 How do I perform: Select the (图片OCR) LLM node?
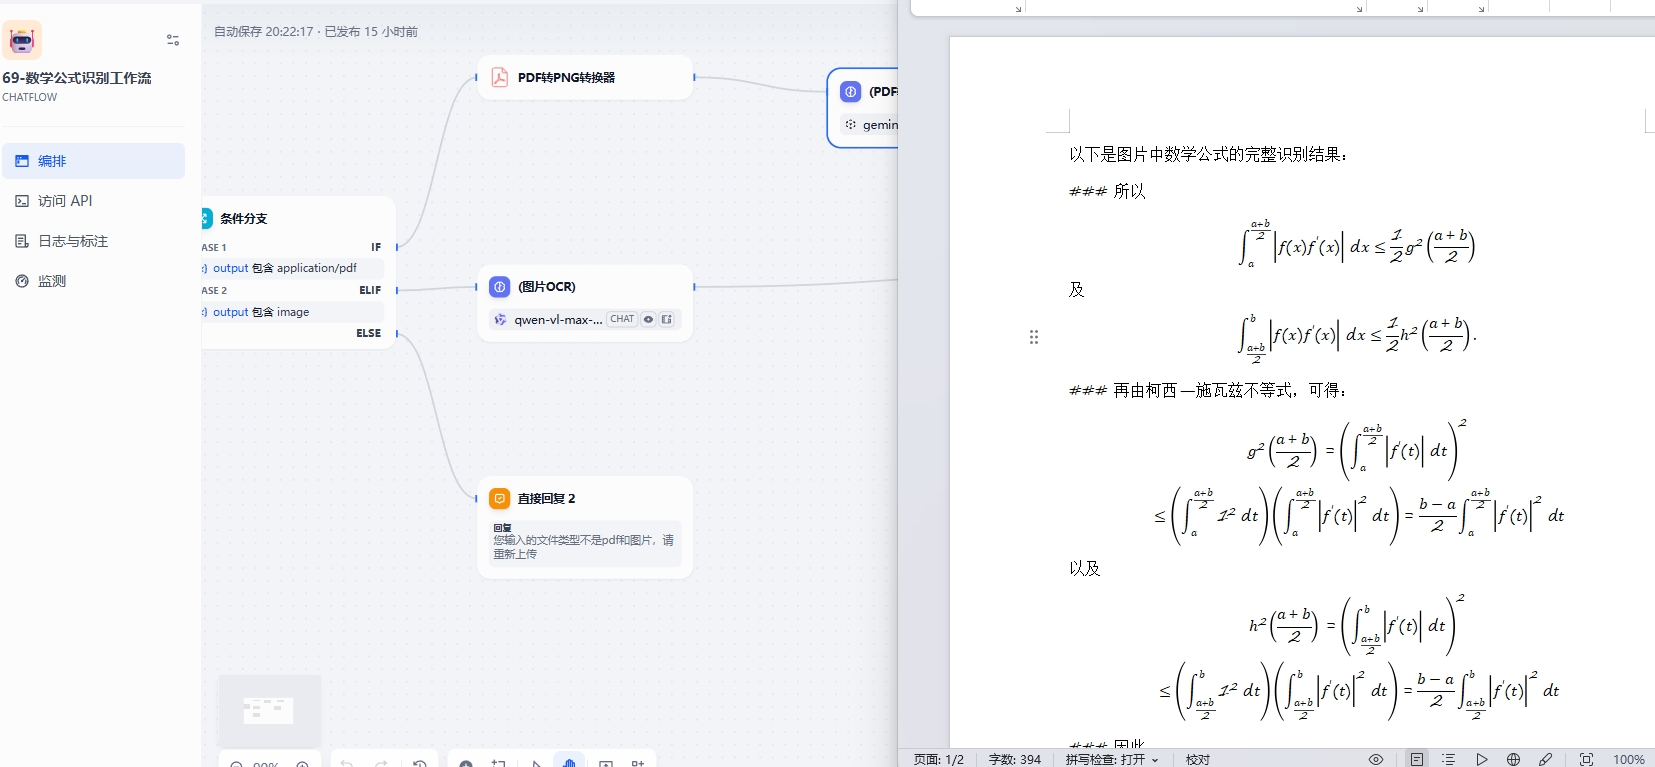[x=585, y=303]
